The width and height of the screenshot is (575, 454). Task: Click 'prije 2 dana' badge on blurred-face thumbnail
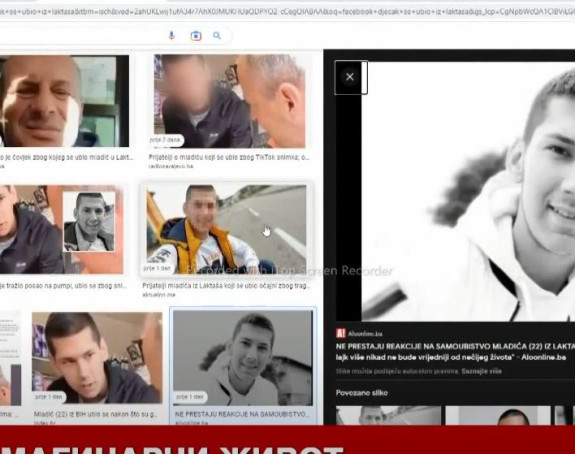point(165,140)
